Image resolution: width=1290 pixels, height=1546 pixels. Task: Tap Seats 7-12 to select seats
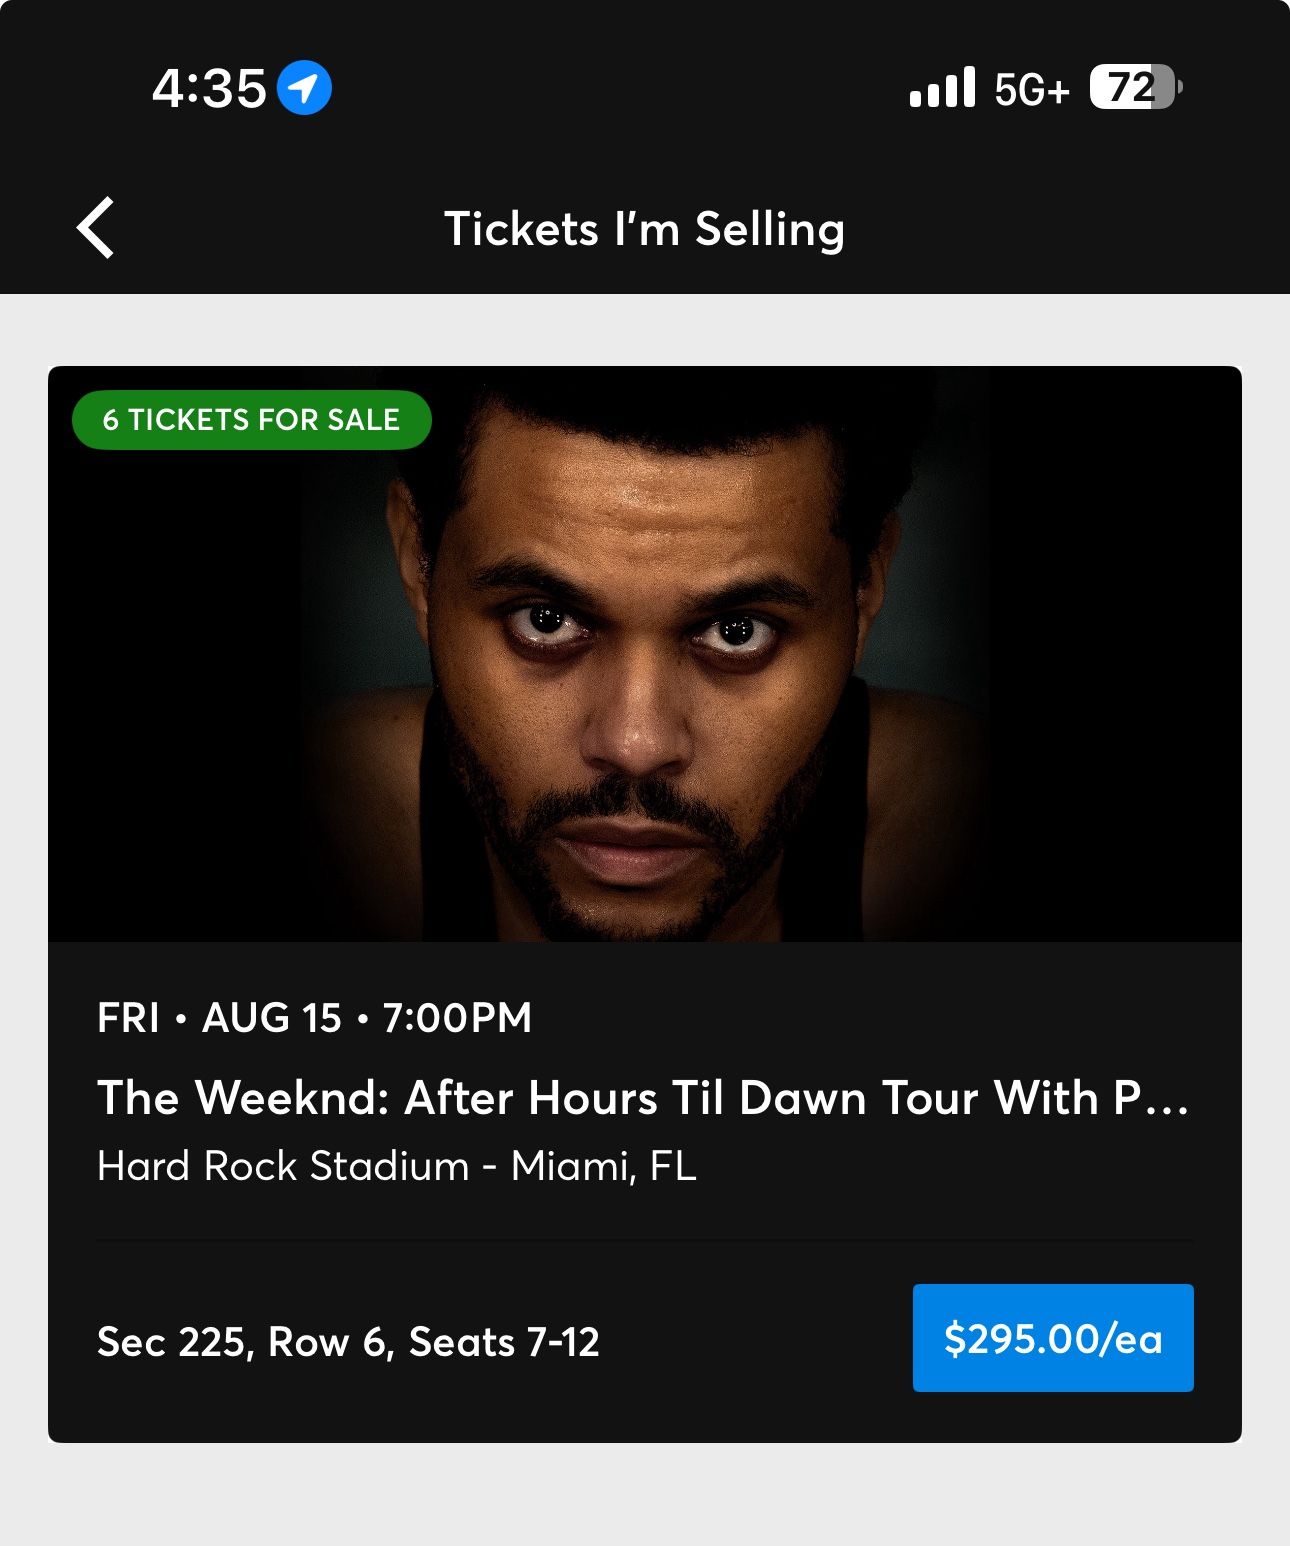point(529,1344)
